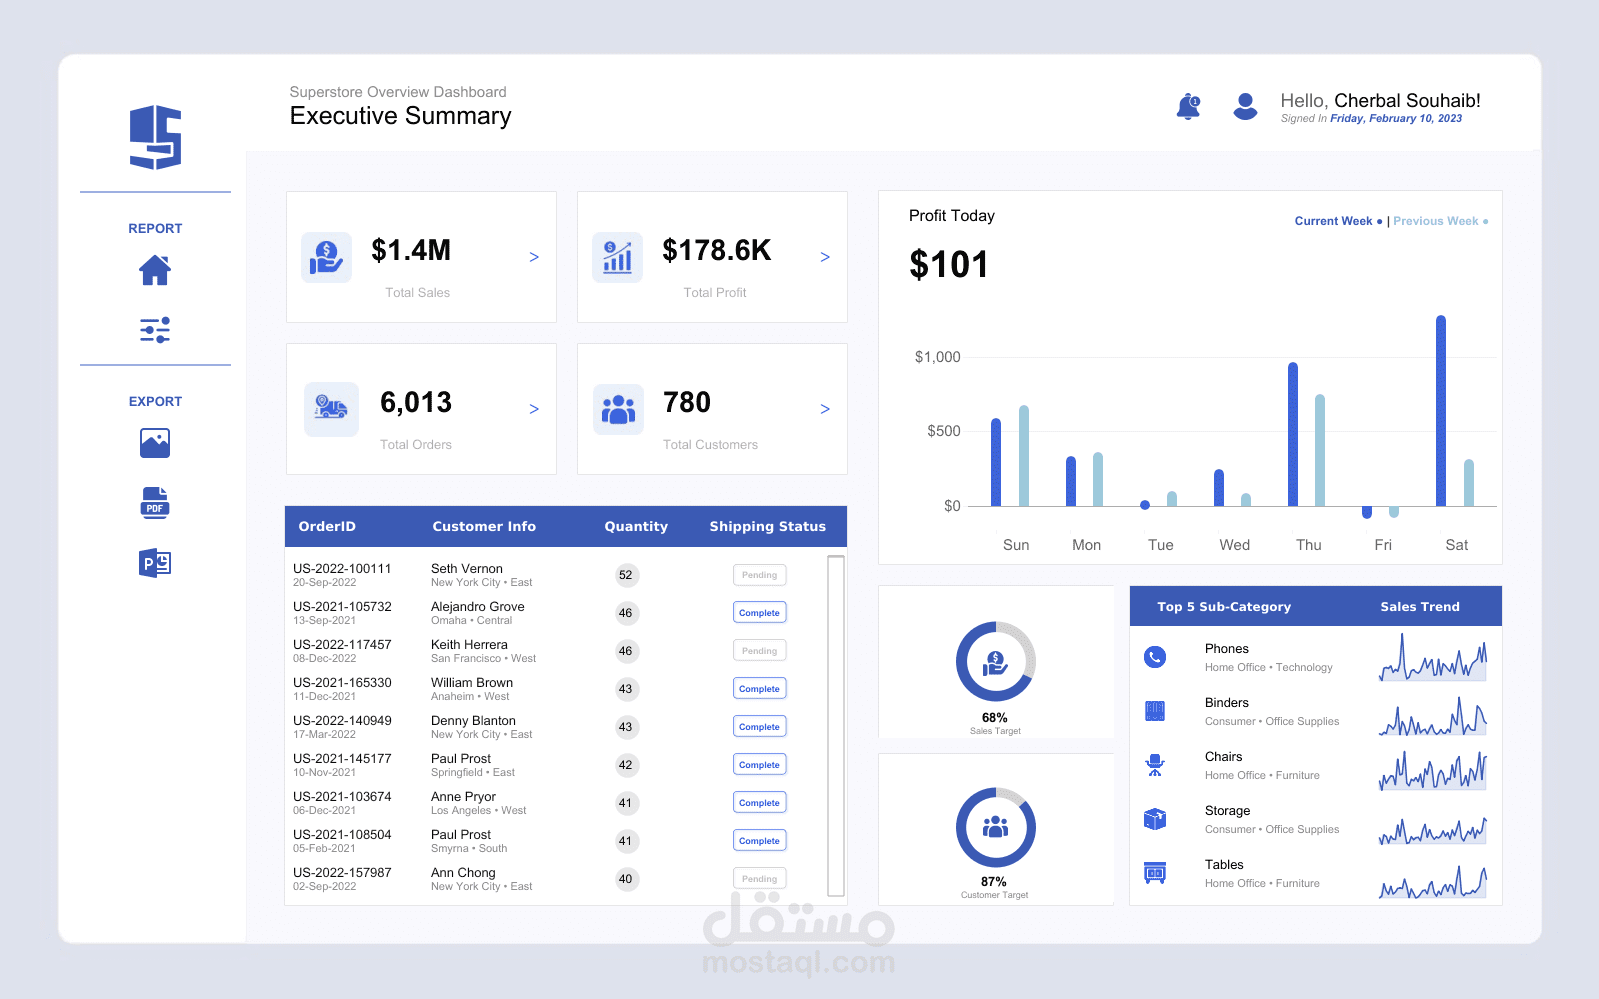Sort table by OrderID column header
The image size is (1599, 999).
(327, 526)
